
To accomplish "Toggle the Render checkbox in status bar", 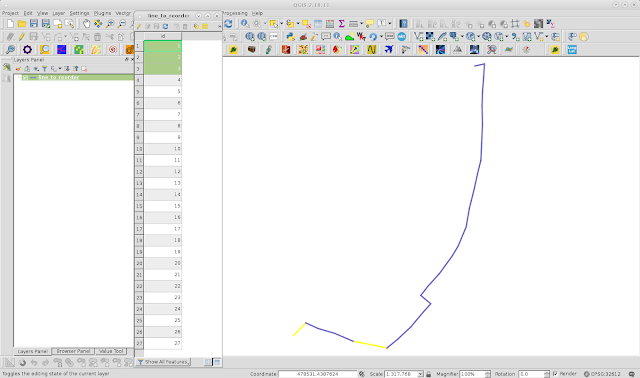I will click(555, 374).
